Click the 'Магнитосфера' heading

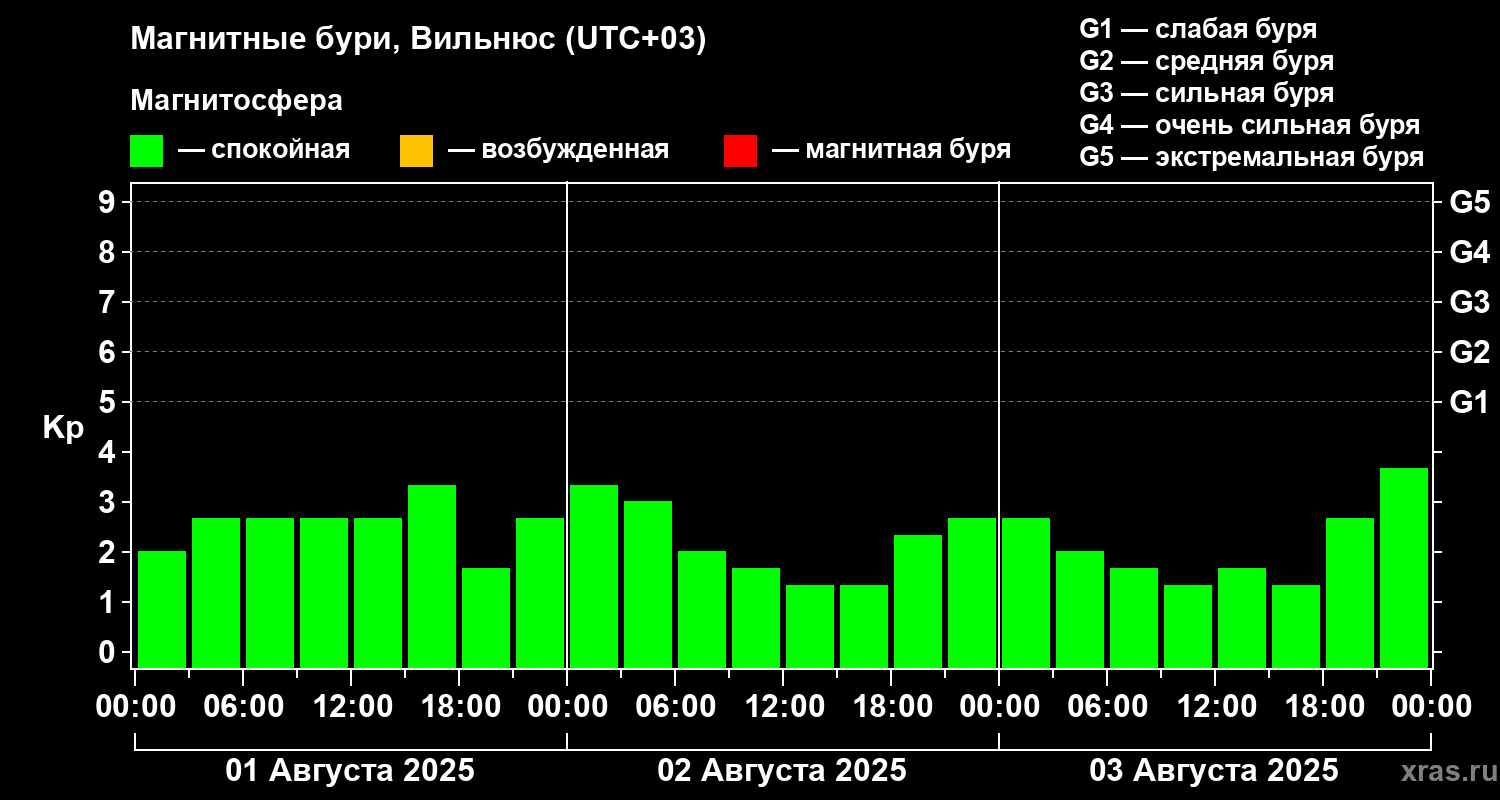pos(236,101)
